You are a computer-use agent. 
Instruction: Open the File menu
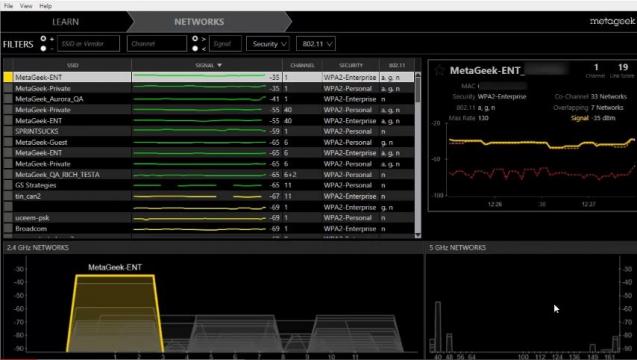pos(8,6)
